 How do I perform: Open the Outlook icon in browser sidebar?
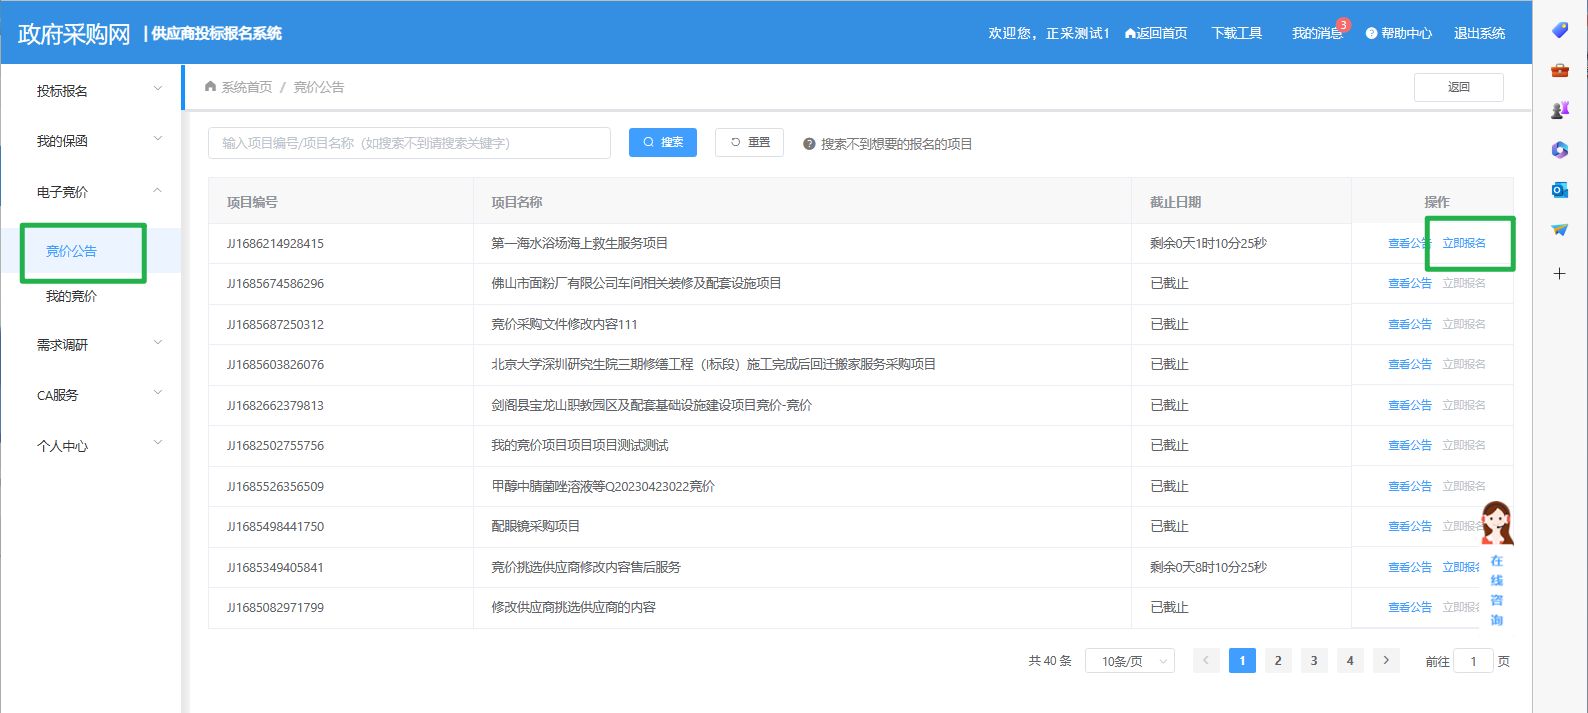tap(1559, 190)
